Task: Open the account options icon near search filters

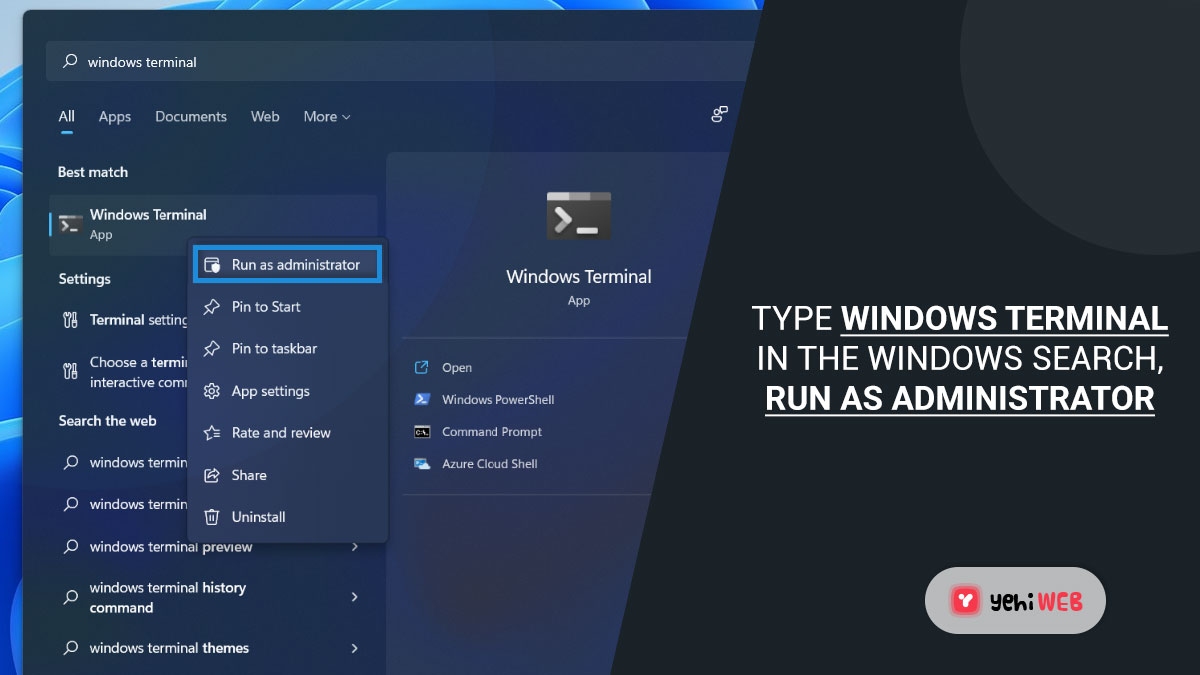Action: 719,114
